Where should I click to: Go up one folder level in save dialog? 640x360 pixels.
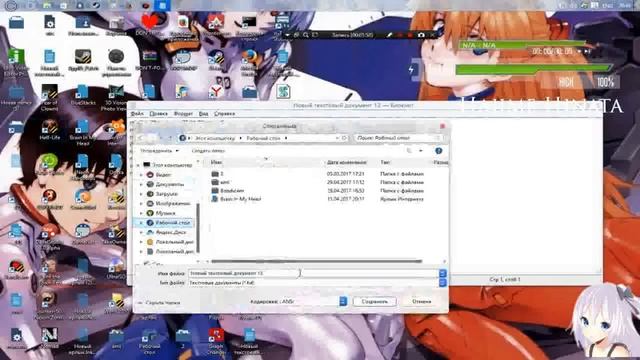point(171,138)
